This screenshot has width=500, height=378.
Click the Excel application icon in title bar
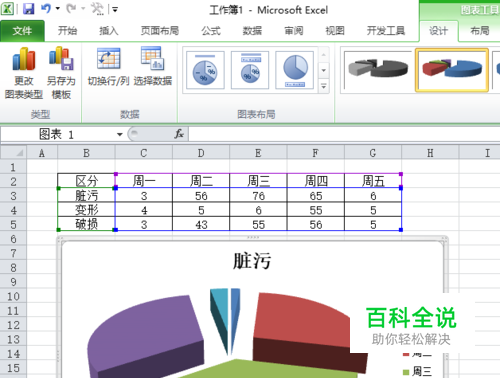point(7,9)
